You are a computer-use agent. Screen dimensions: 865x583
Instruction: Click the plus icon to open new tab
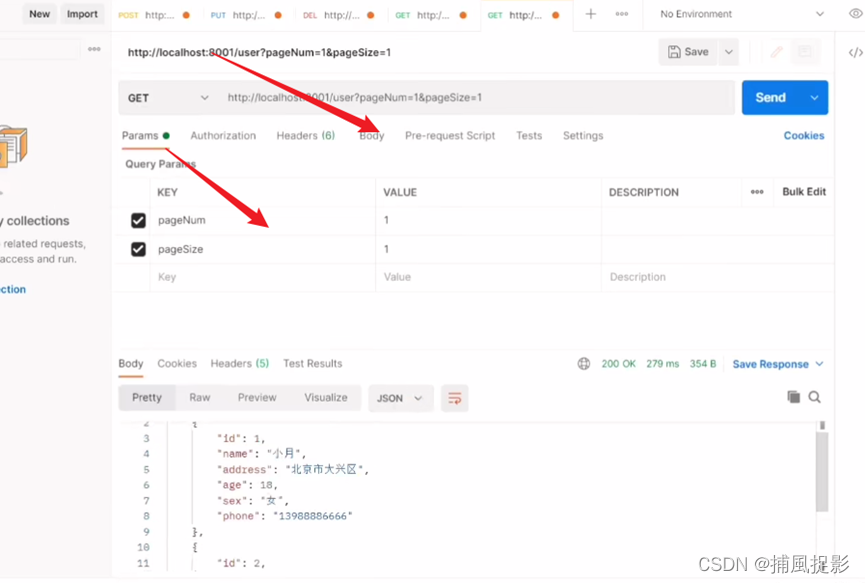(x=591, y=14)
